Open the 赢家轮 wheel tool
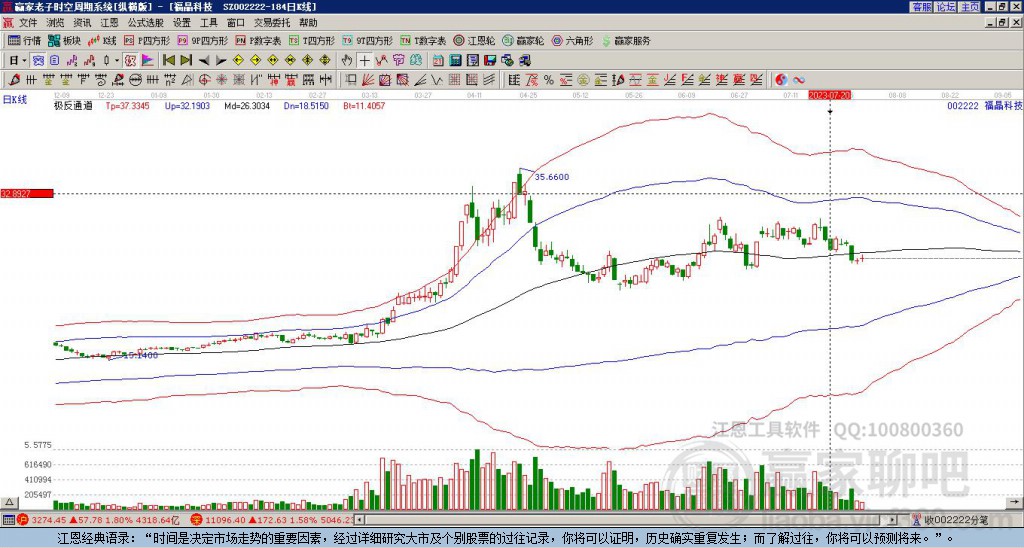Viewport: 1024px width, 548px height. tap(523, 40)
